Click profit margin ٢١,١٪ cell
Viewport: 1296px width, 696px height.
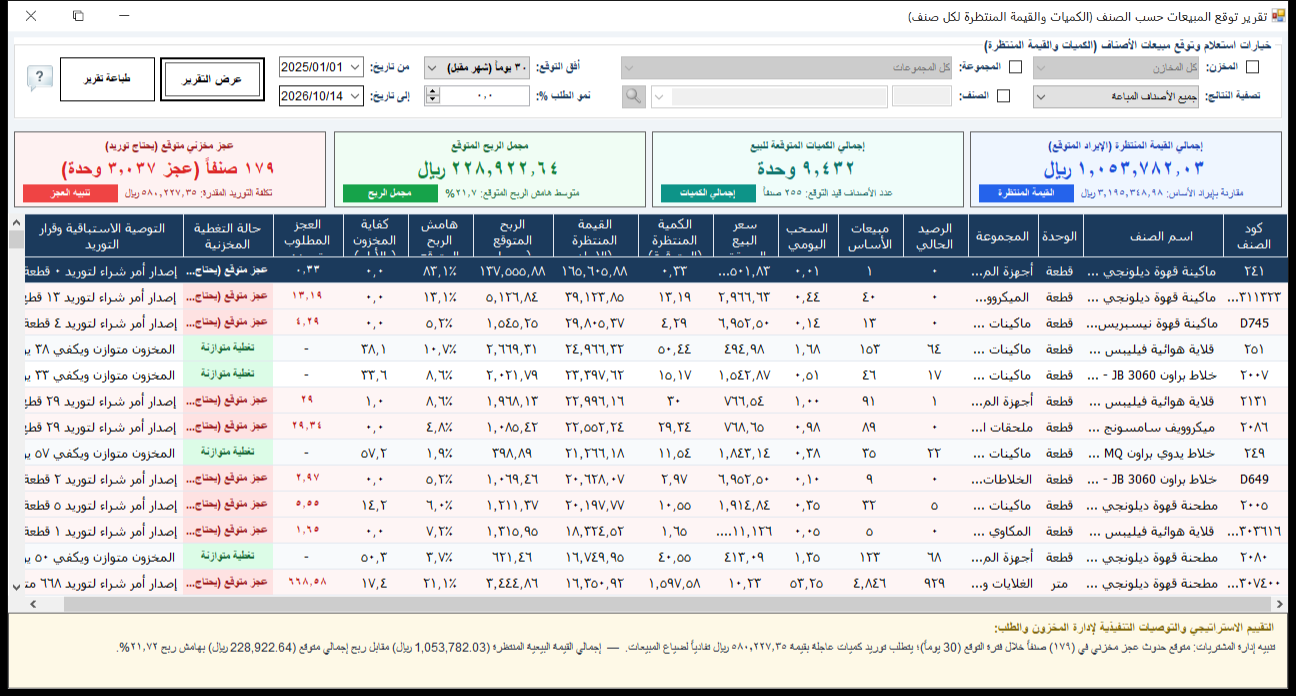click(441, 583)
